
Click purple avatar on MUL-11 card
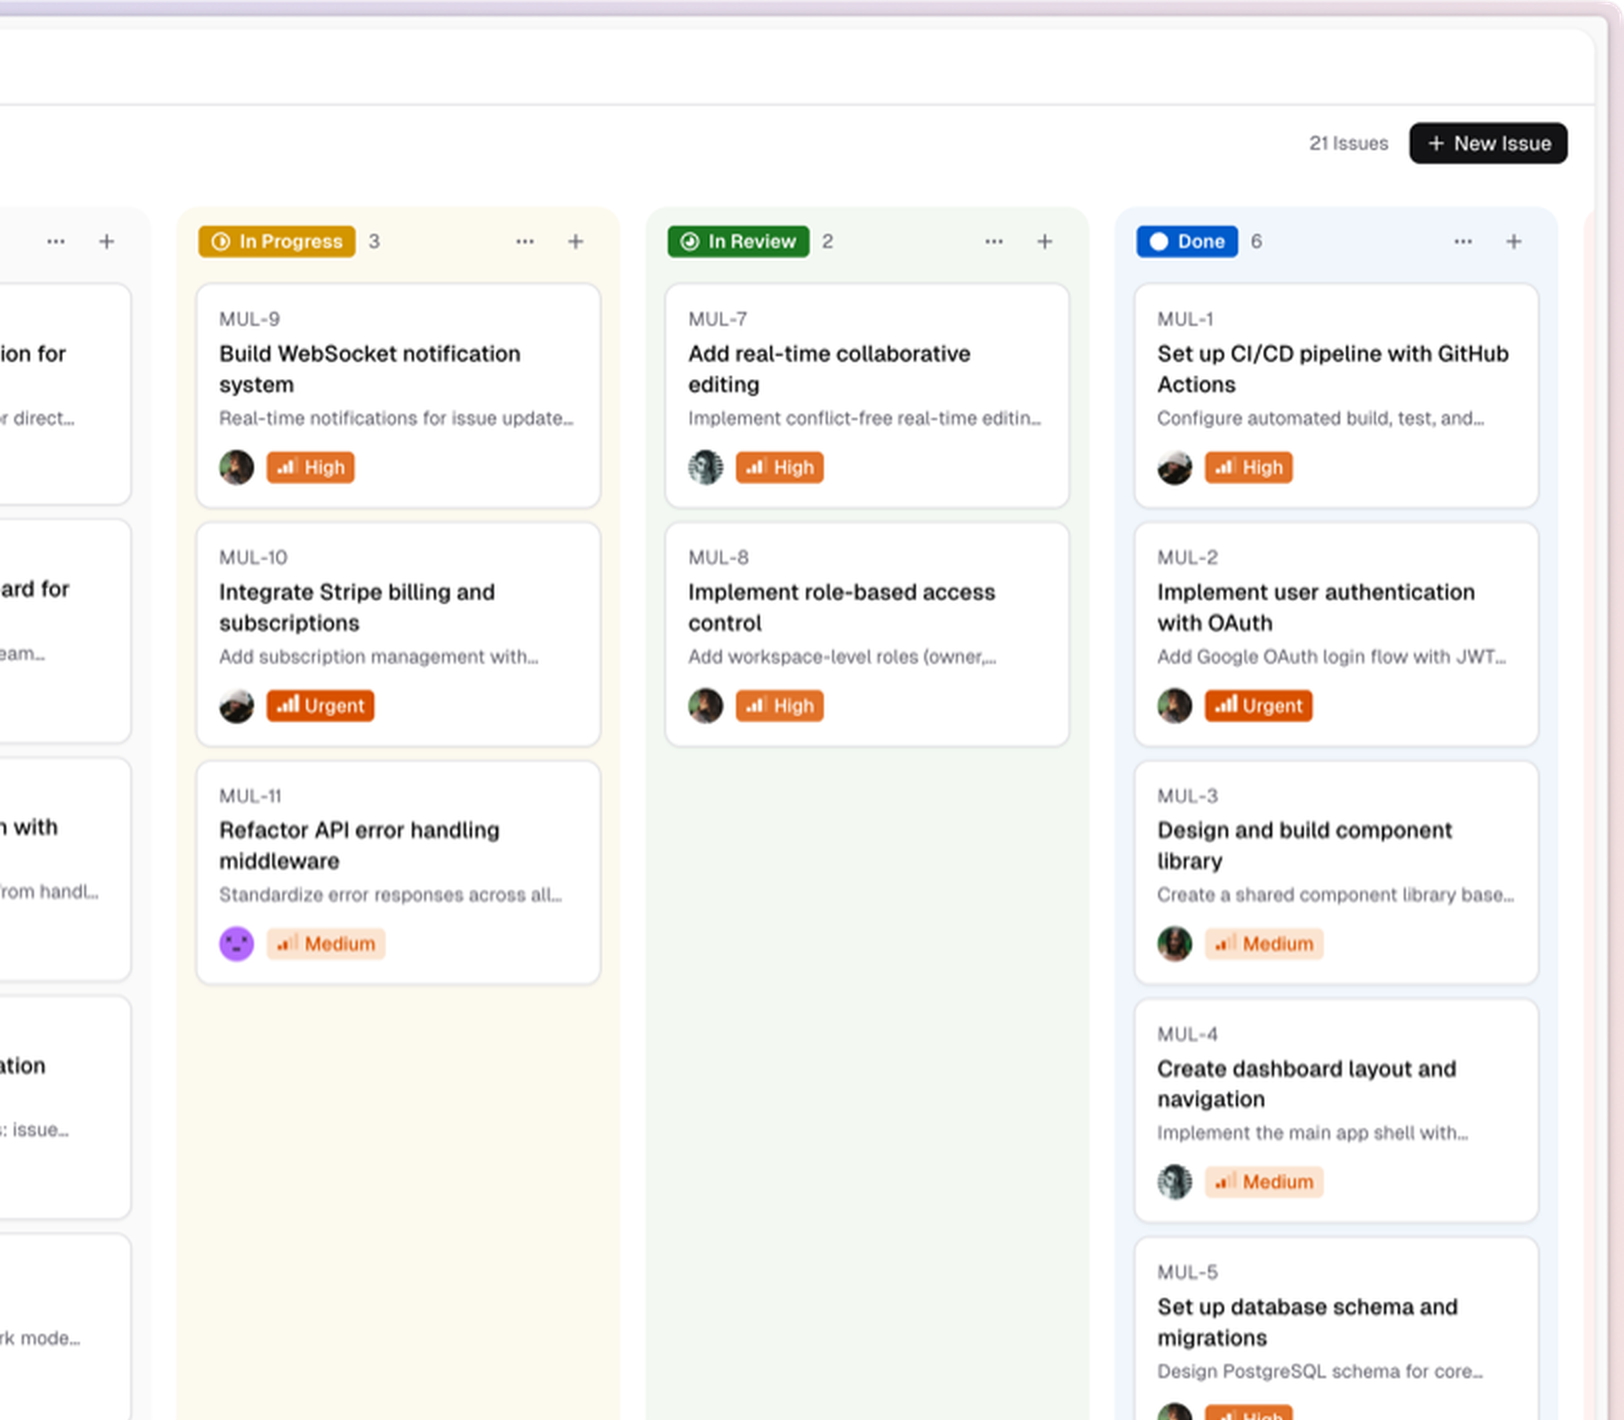(x=237, y=944)
